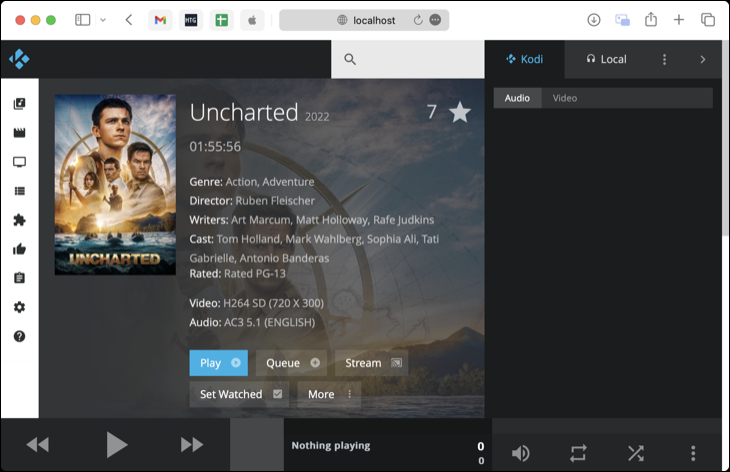The image size is (730, 472).
Task: Click the fast-forward playback button
Action: pyautogui.click(x=192, y=445)
